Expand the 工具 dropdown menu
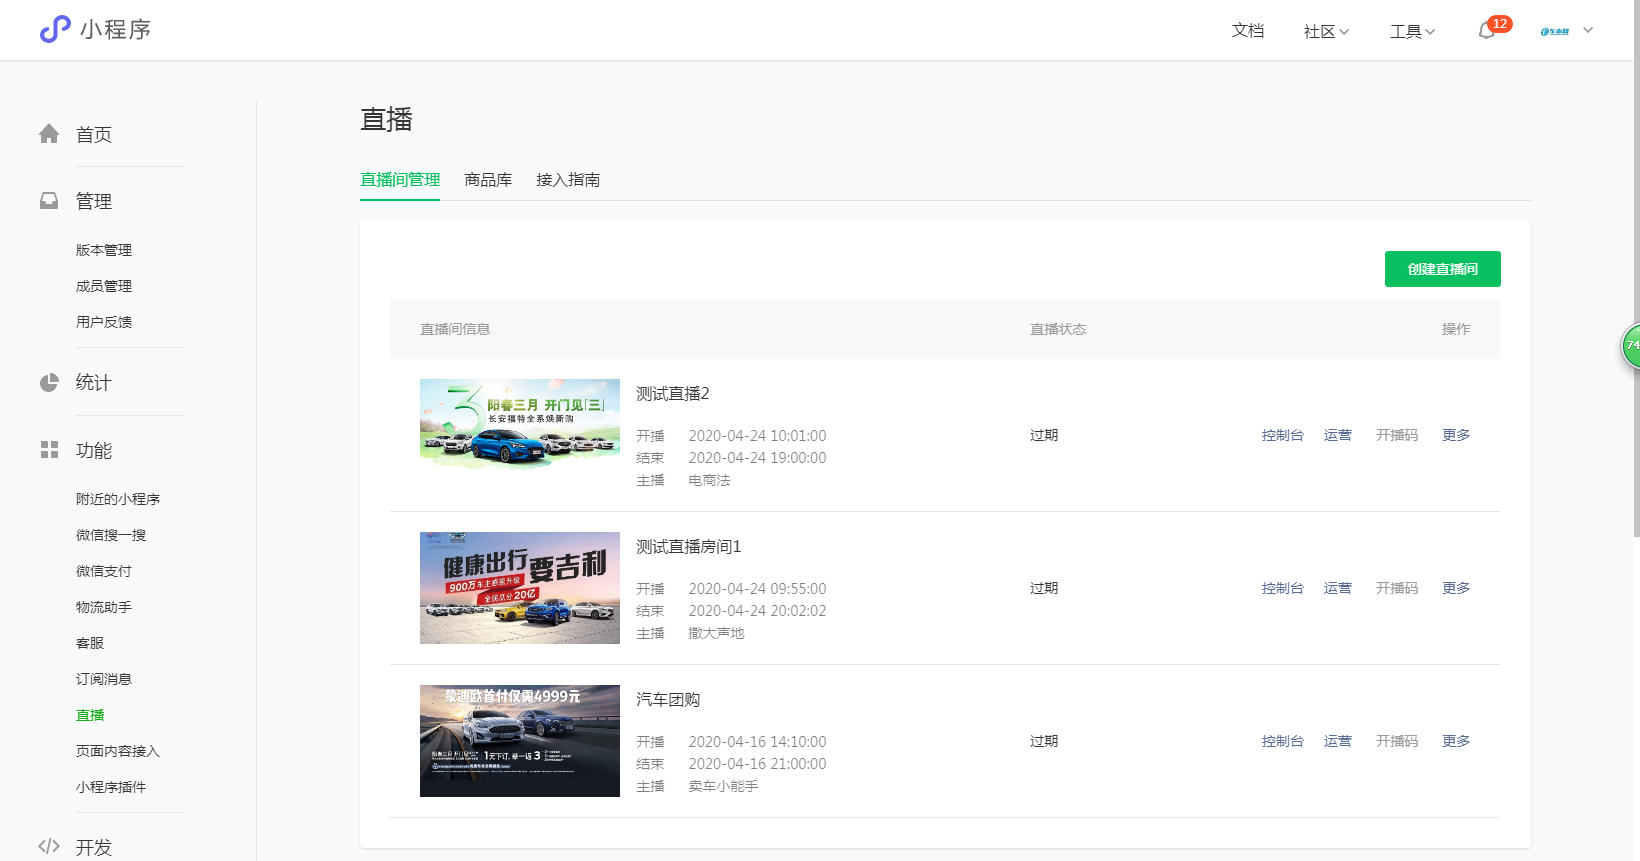The width and height of the screenshot is (1640, 861). (x=1412, y=32)
